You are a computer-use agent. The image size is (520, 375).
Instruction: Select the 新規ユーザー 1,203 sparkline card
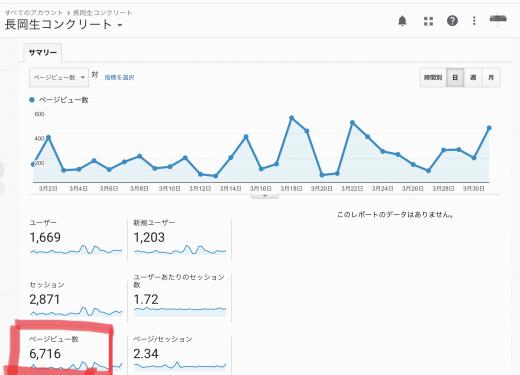coord(180,237)
